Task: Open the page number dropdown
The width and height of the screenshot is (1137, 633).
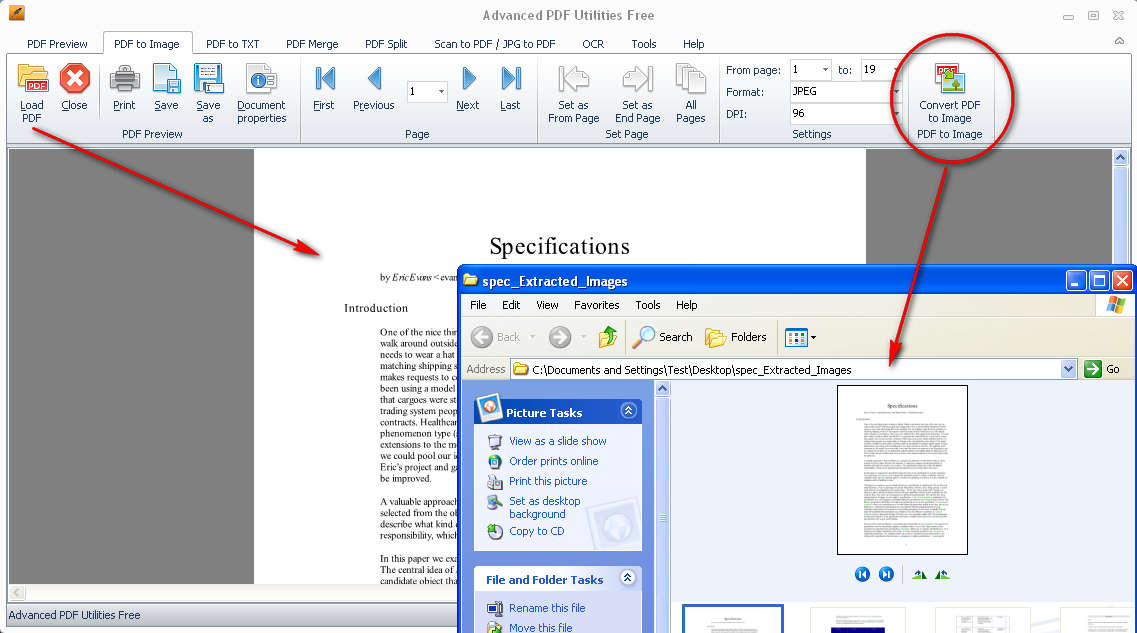Action: (441, 92)
